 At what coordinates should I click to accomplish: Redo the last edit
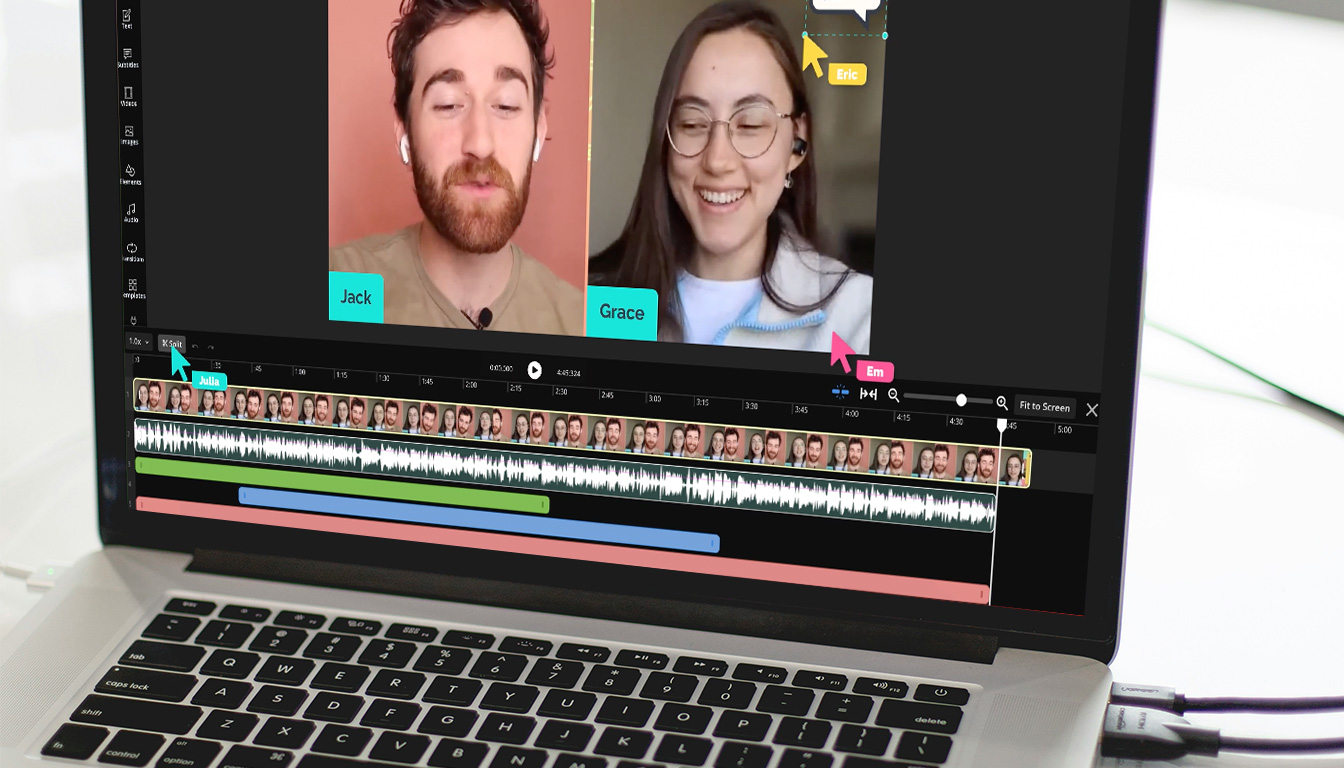(x=211, y=348)
